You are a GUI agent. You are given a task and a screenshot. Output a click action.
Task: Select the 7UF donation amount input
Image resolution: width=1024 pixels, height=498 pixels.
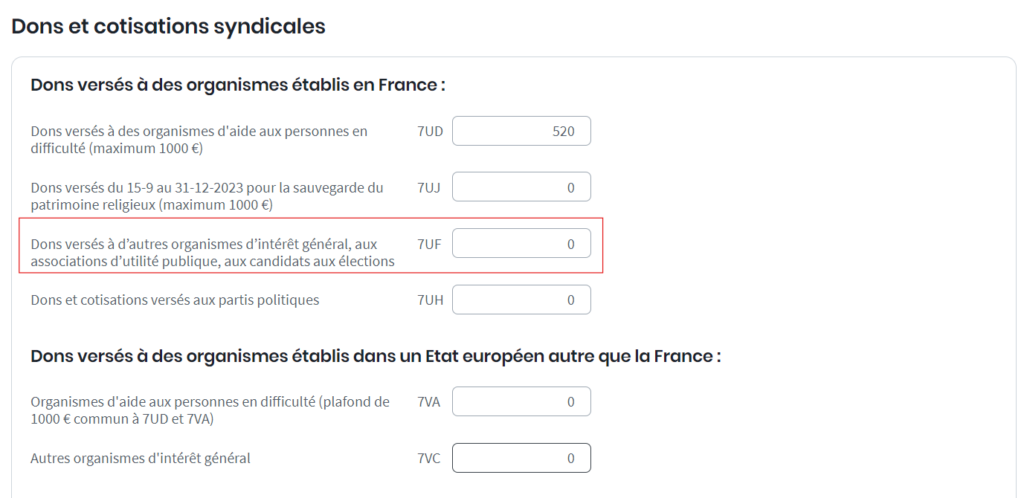(x=521, y=243)
